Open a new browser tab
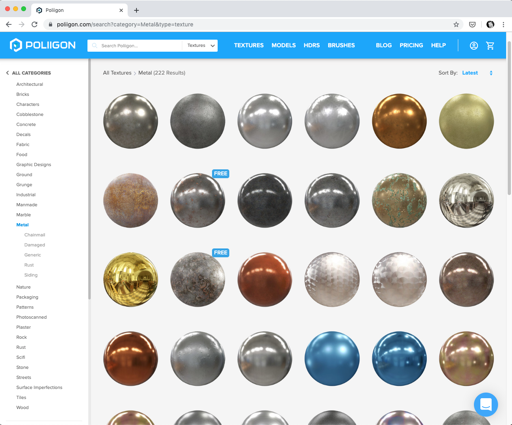The width and height of the screenshot is (512, 425). tap(136, 10)
